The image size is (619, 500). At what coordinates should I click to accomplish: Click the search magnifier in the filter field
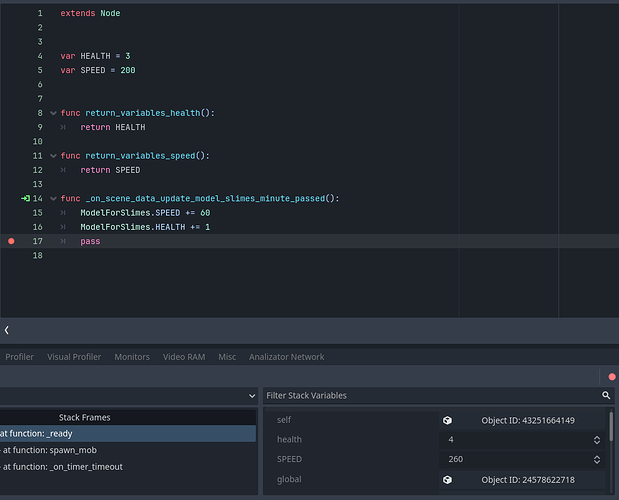click(606, 395)
